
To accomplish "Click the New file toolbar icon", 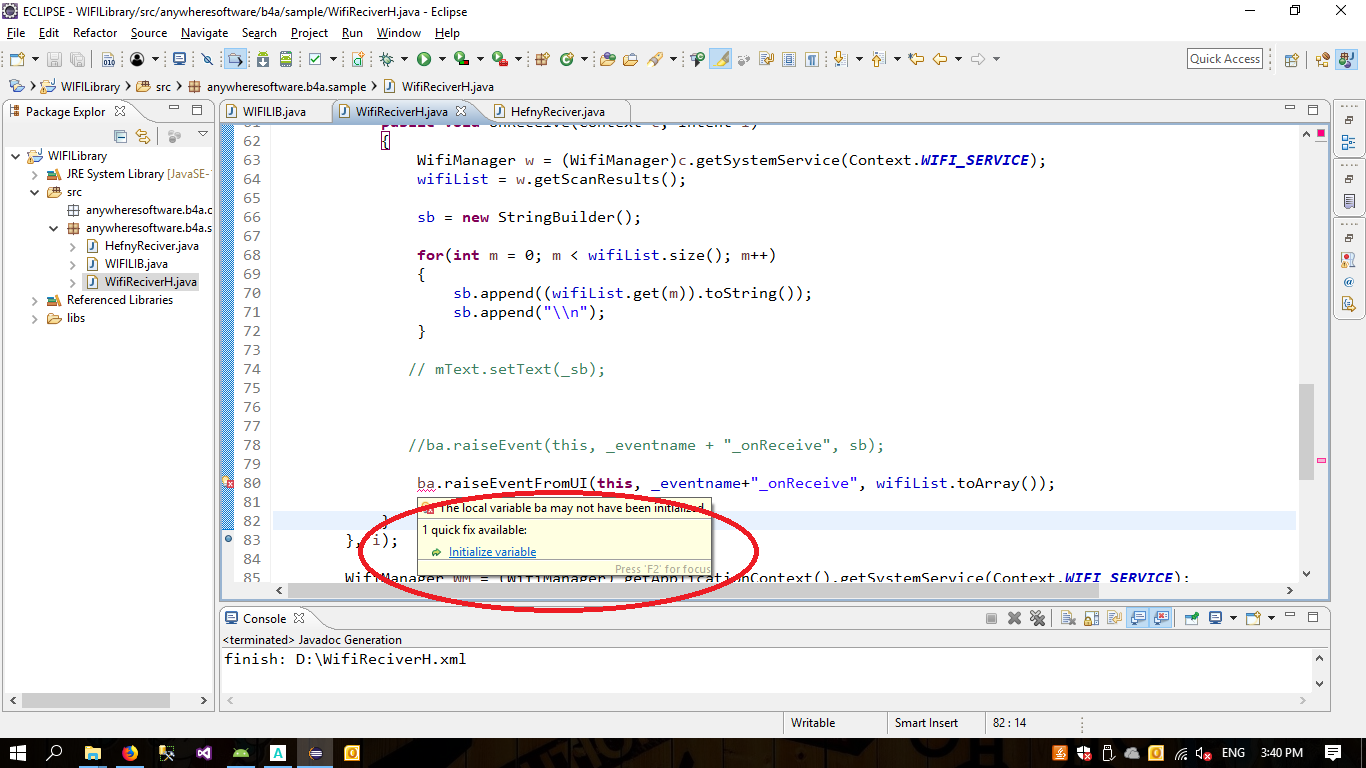I will coord(17,59).
